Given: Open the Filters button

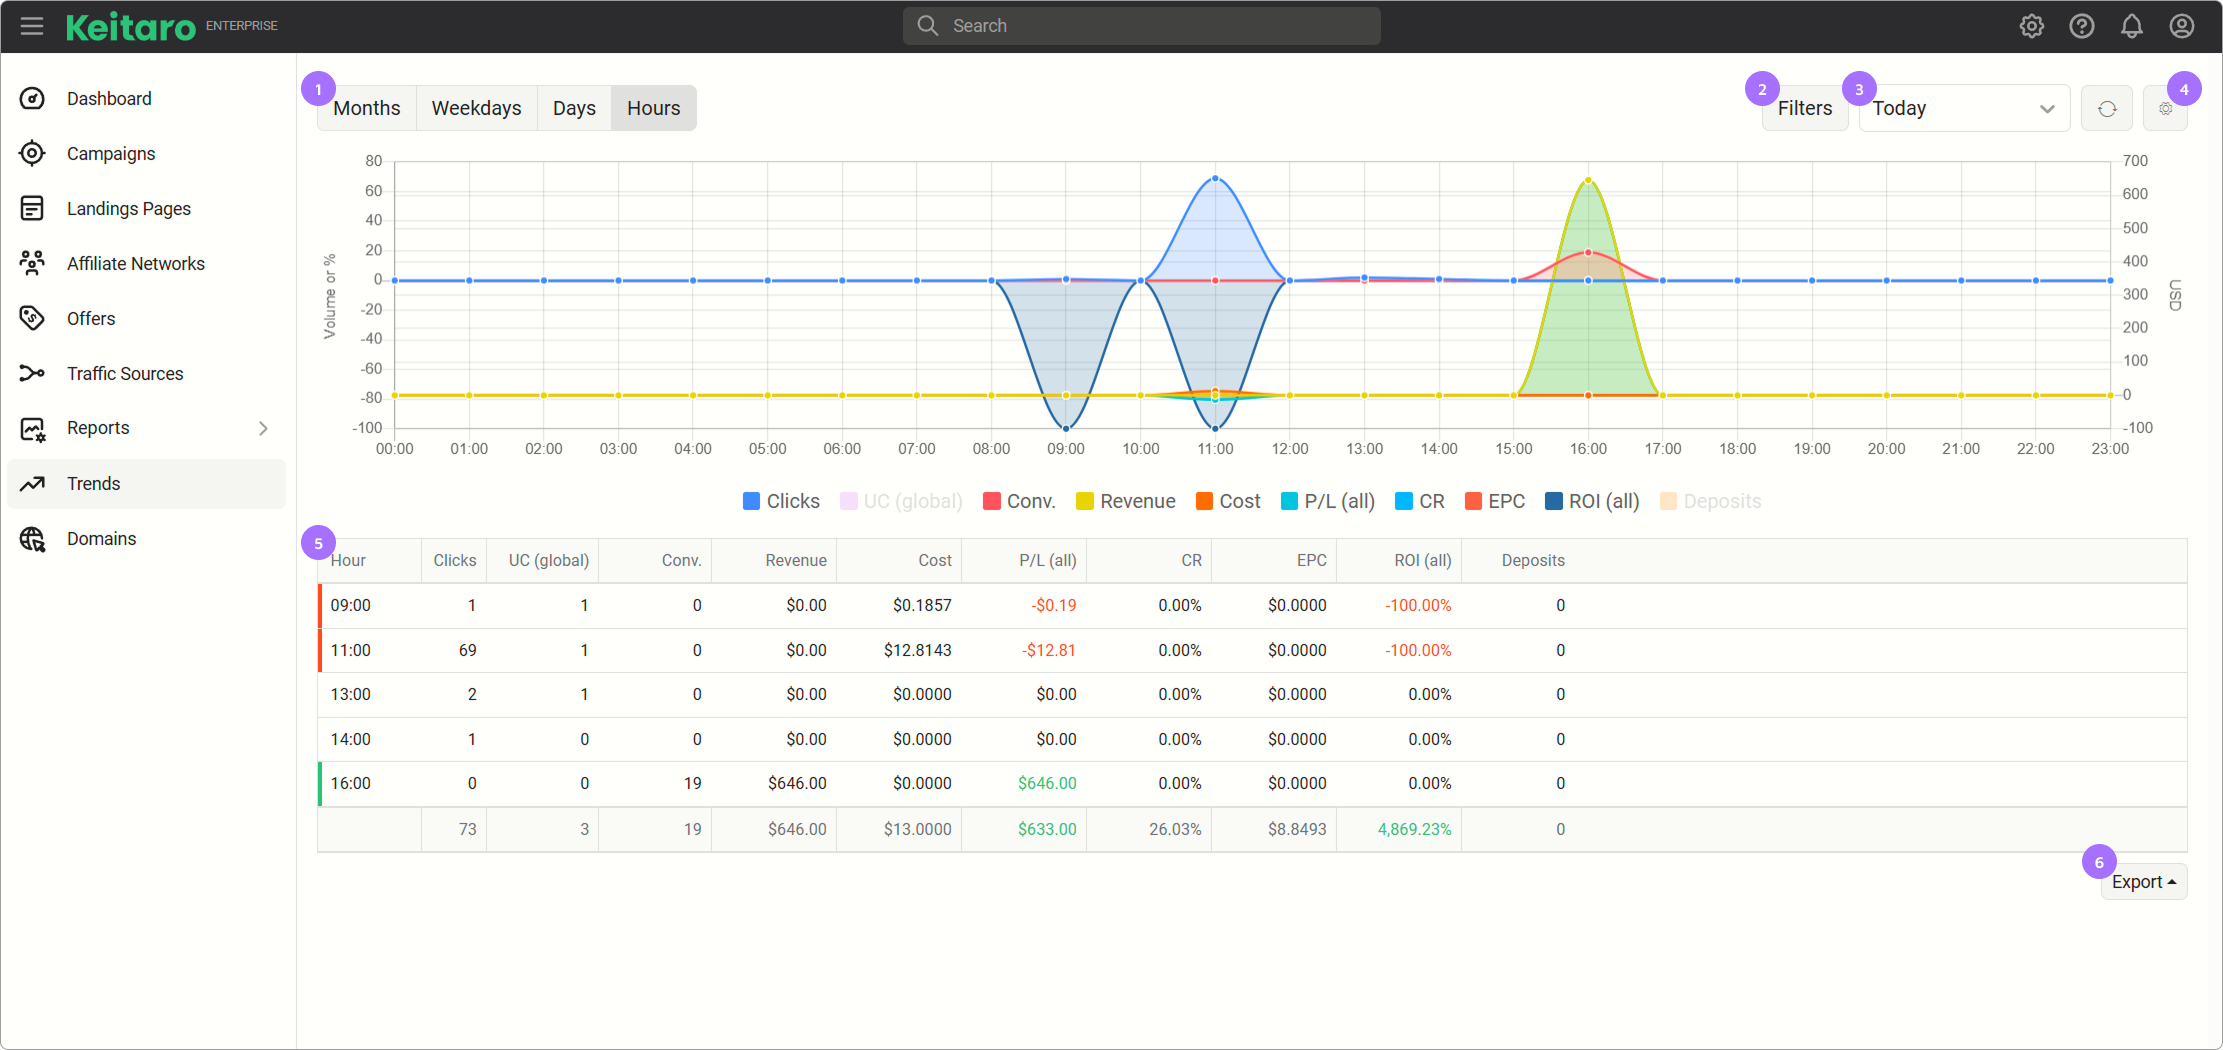Looking at the screenshot, I should [x=1805, y=108].
